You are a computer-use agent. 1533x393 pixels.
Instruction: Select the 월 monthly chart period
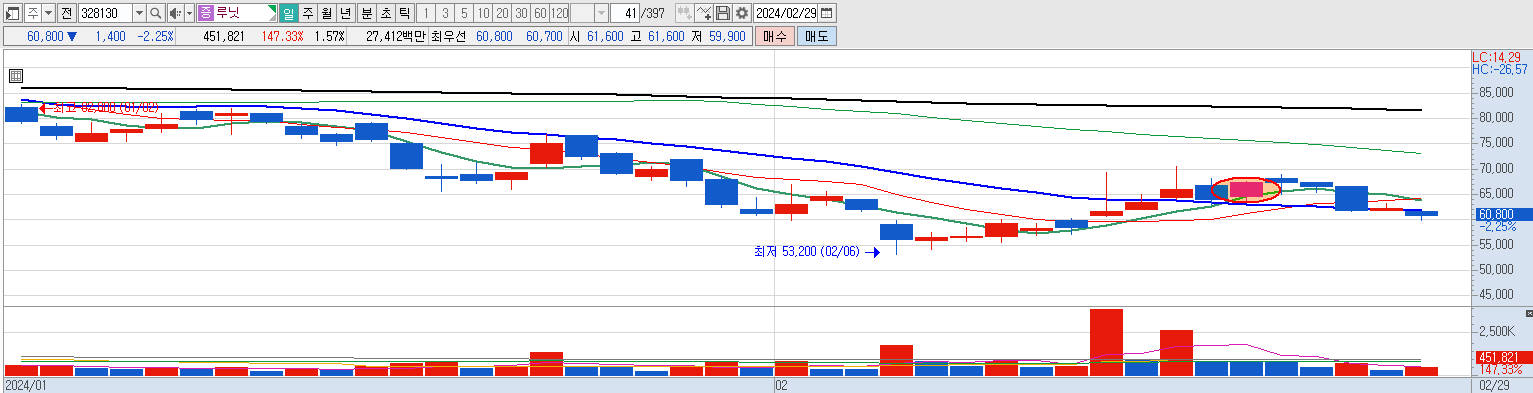point(326,13)
